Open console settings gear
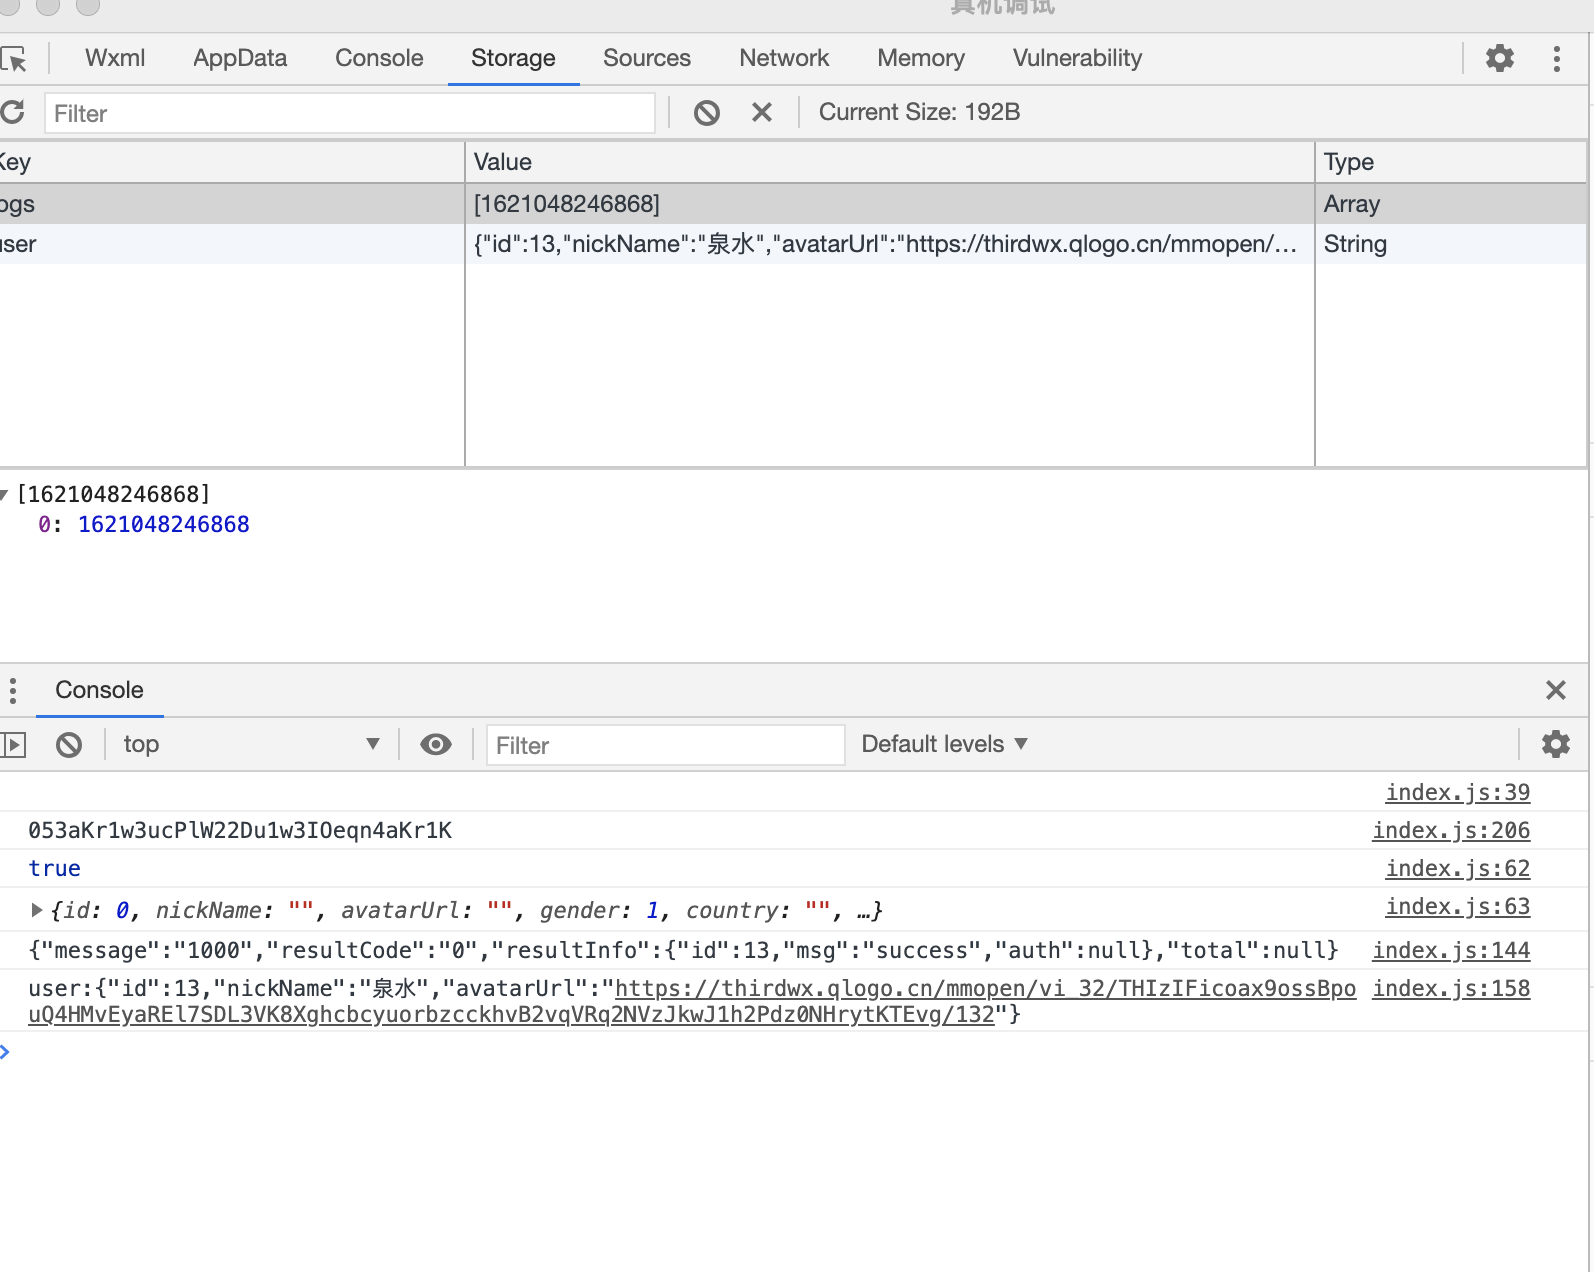The image size is (1594, 1272). click(x=1555, y=744)
